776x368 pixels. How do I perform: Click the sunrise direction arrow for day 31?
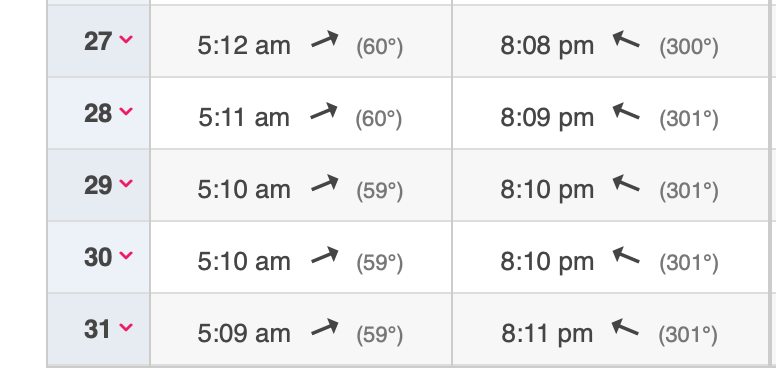325,327
